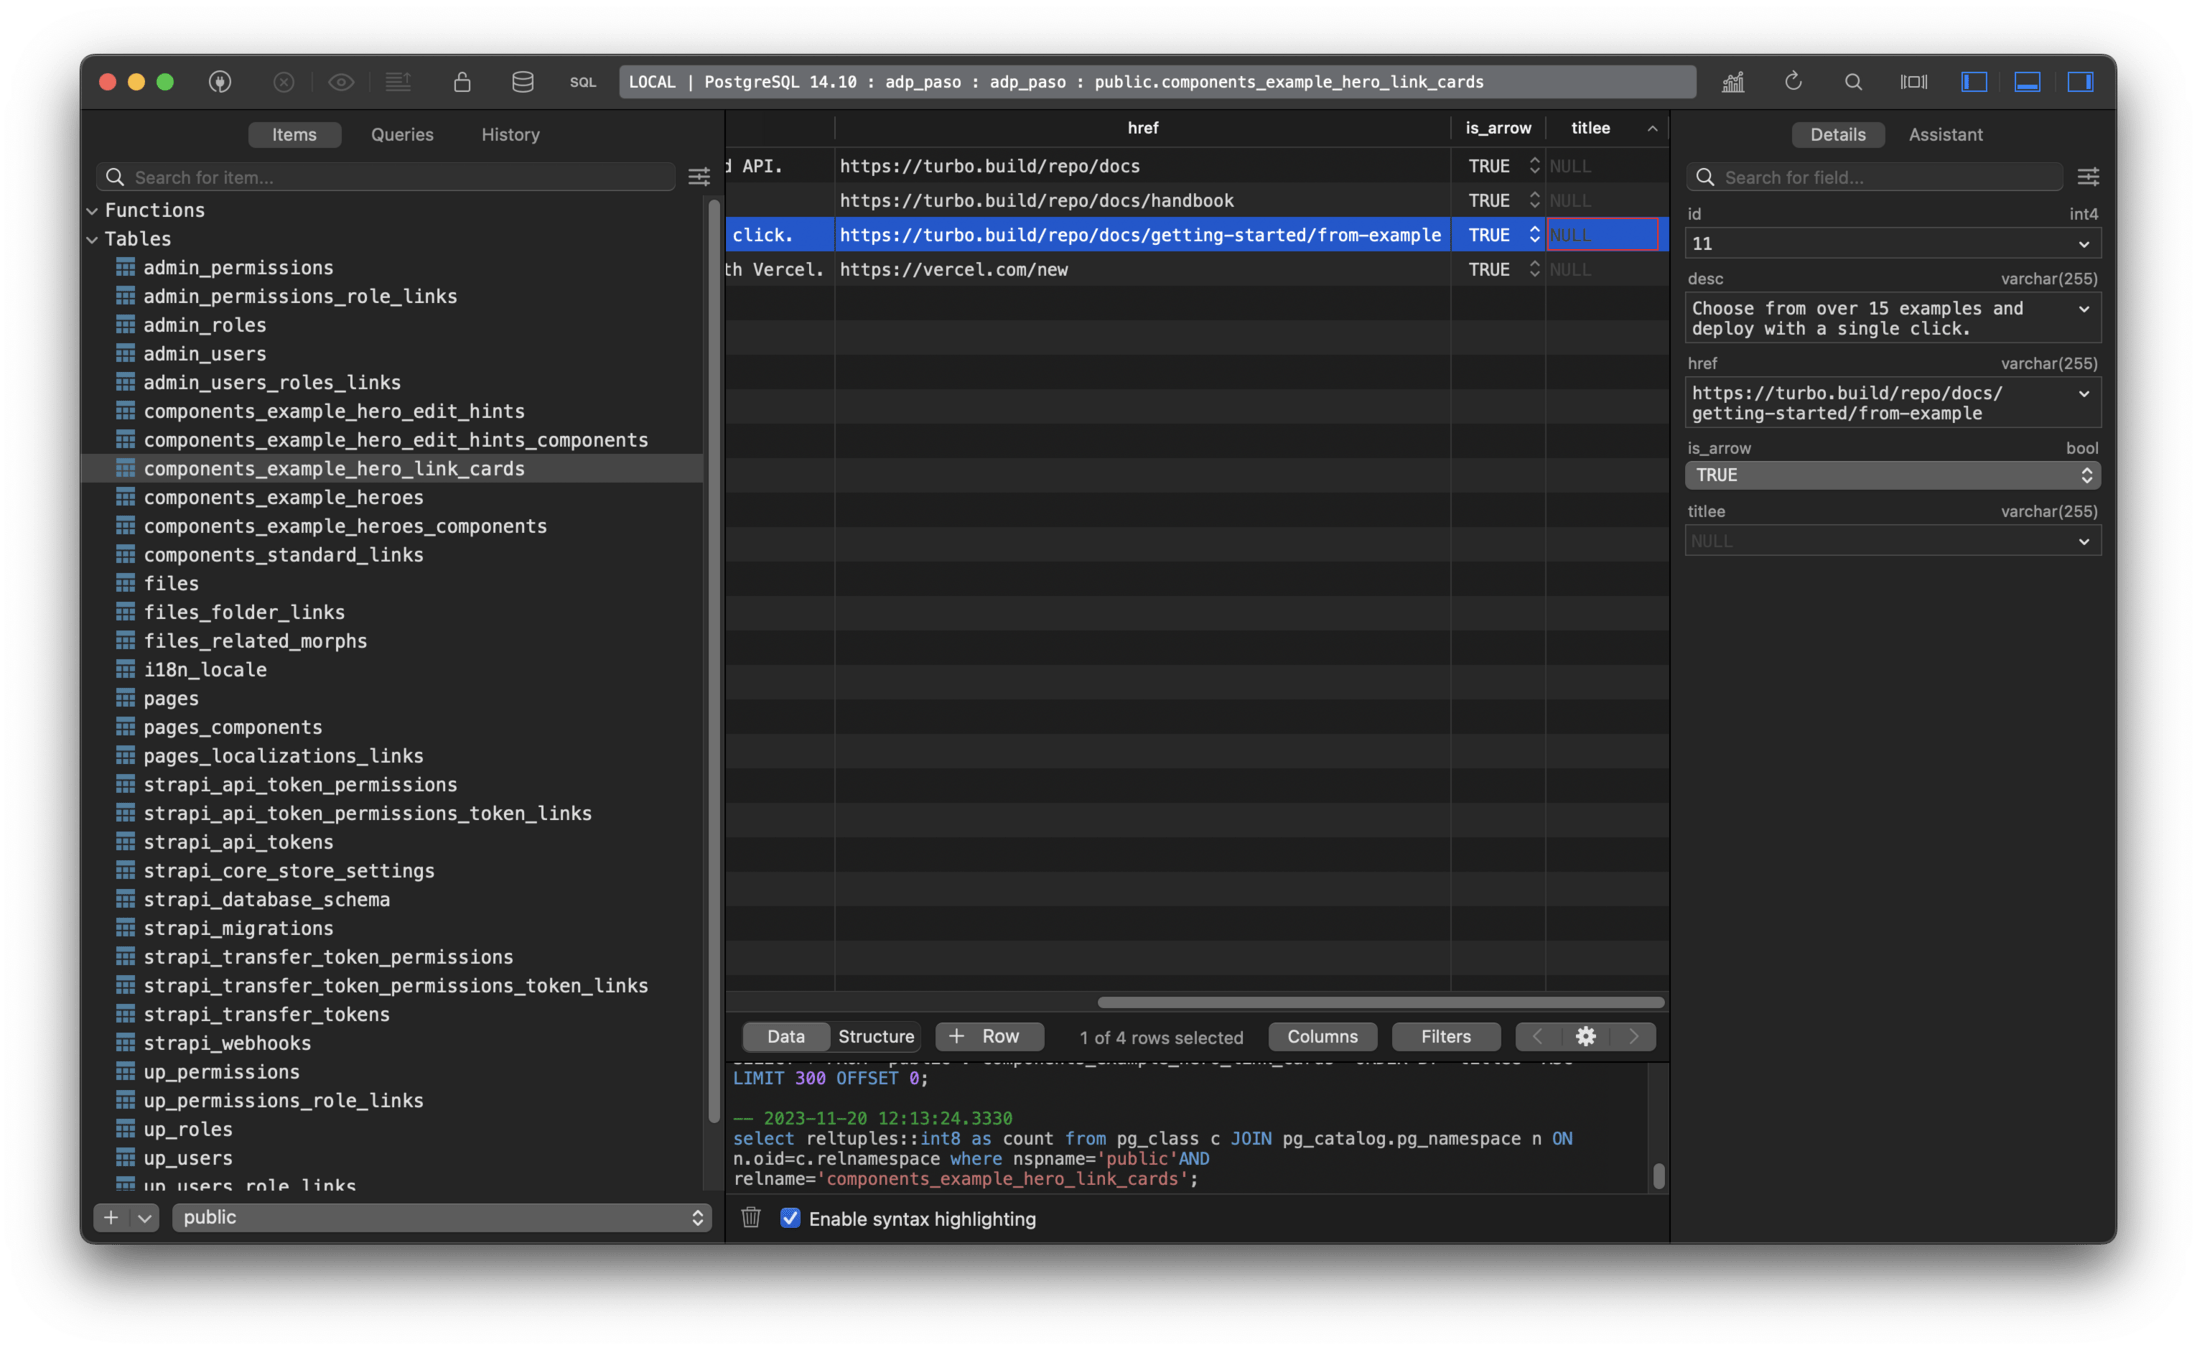The image size is (2197, 1350).
Task: Click the Filters button
Action: point(1445,1037)
